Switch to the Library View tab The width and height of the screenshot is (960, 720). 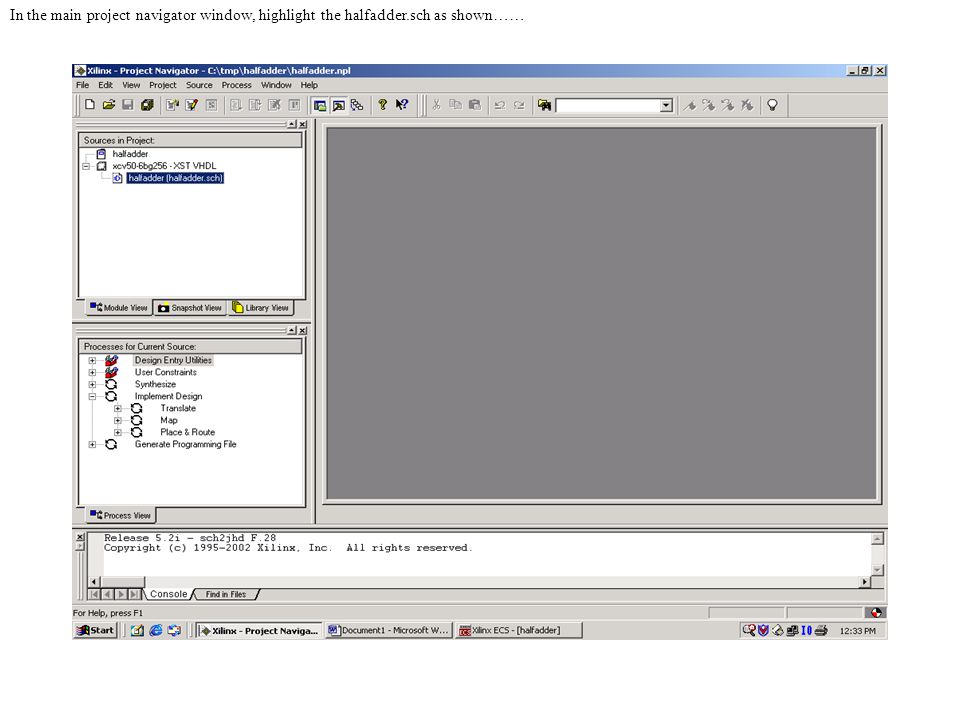(260, 308)
